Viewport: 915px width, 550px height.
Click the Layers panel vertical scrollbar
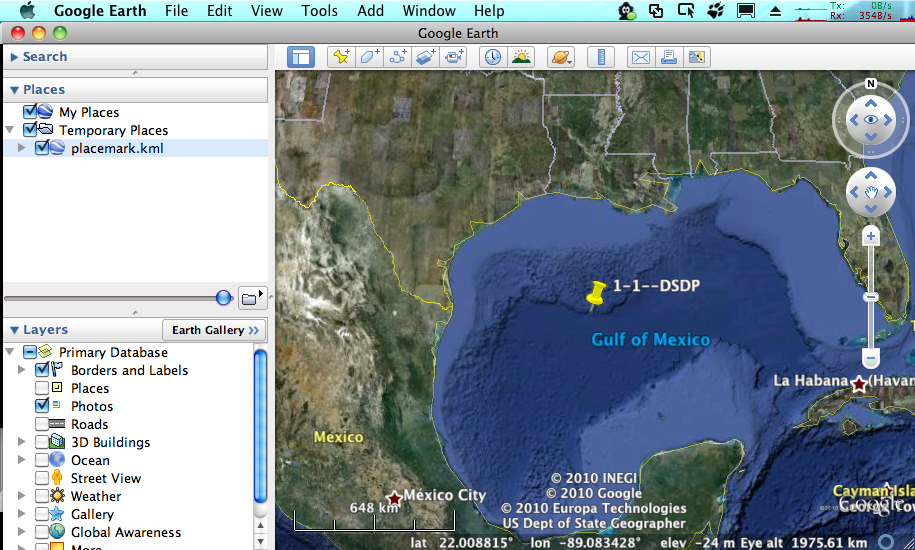point(260,426)
